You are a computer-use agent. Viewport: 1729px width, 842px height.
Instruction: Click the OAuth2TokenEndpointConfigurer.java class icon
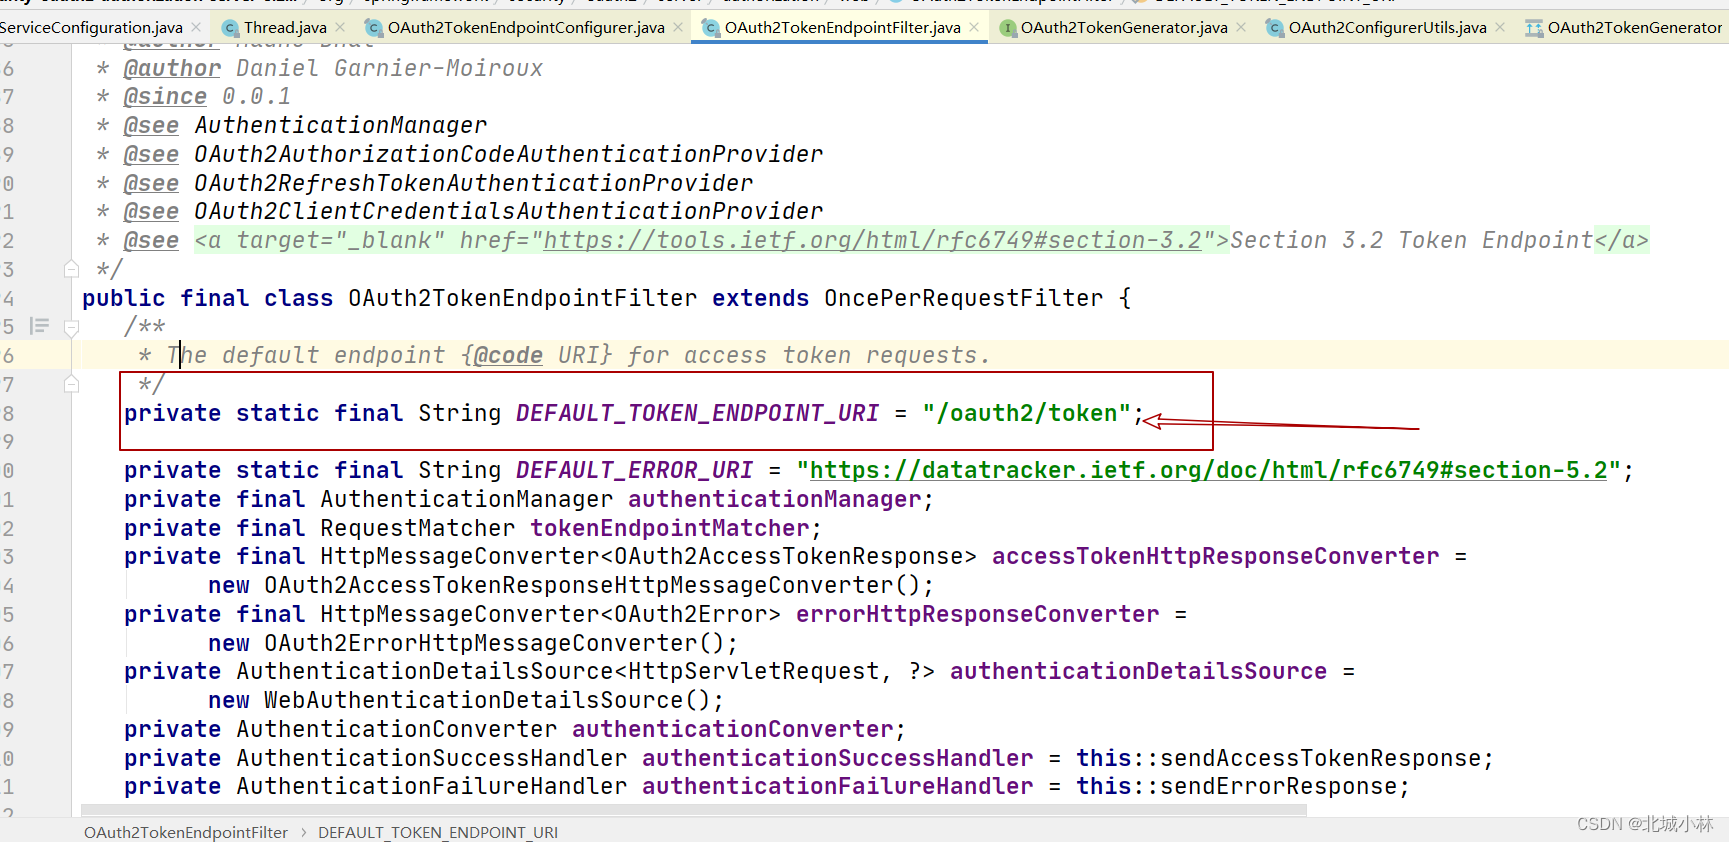(x=374, y=28)
